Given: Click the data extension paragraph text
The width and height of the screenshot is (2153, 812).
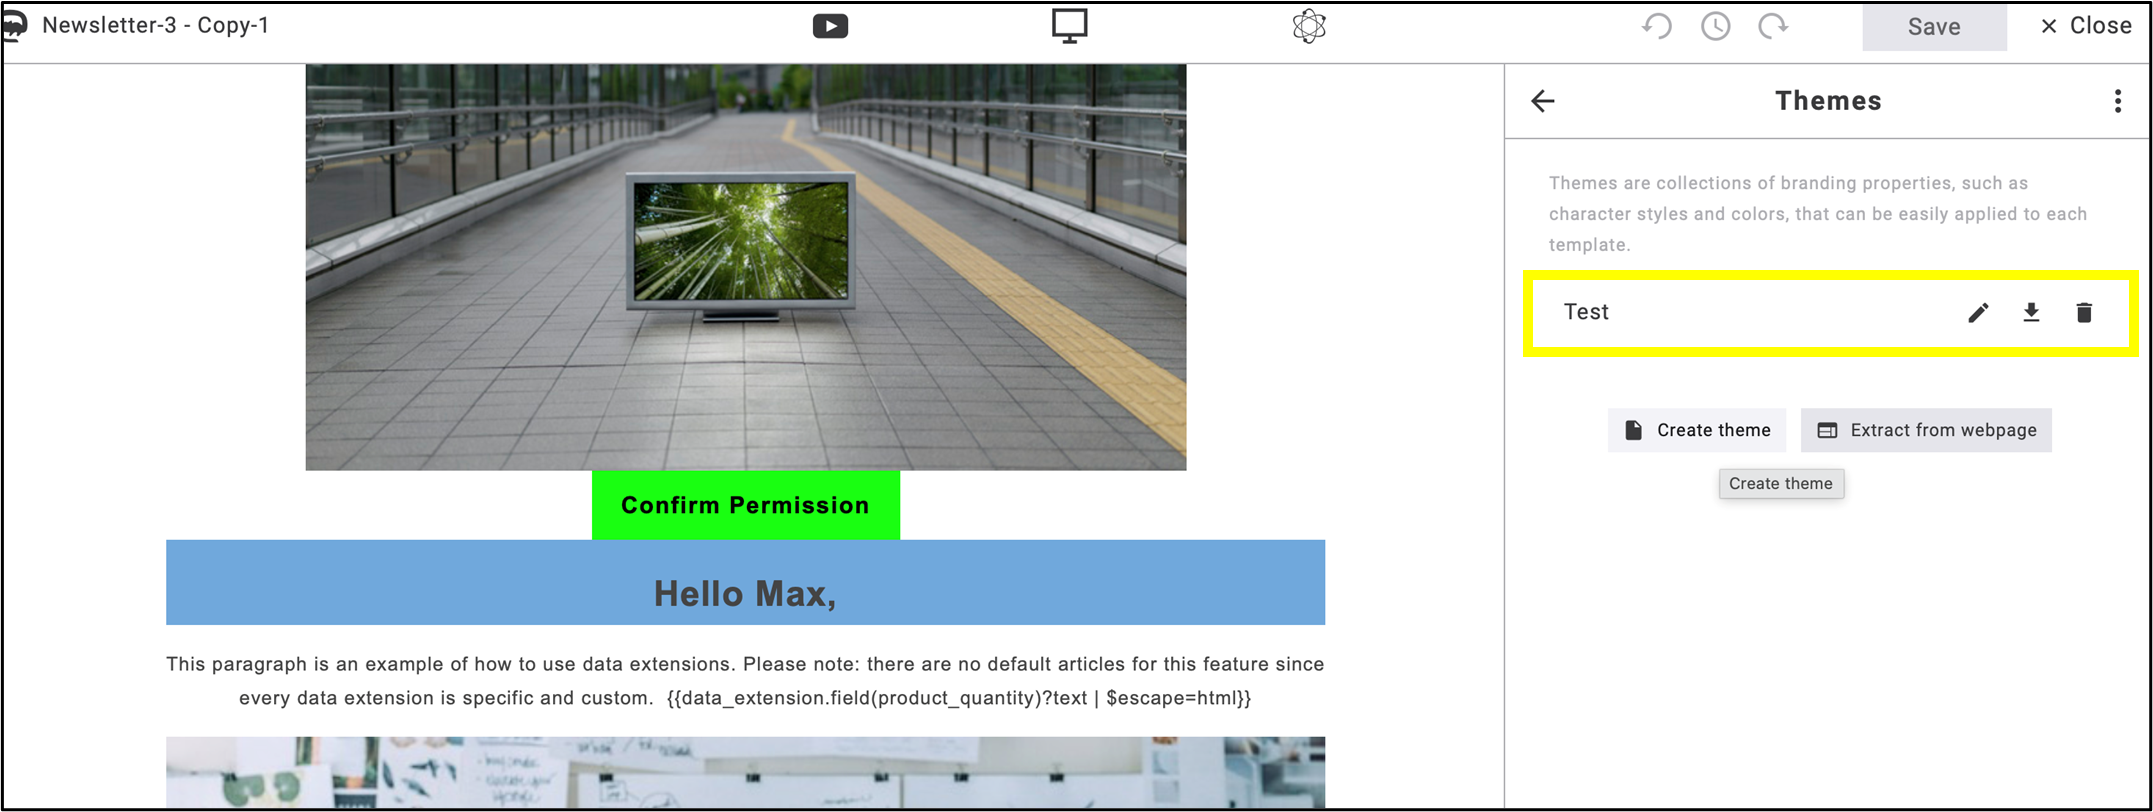Looking at the screenshot, I should coord(745,681).
